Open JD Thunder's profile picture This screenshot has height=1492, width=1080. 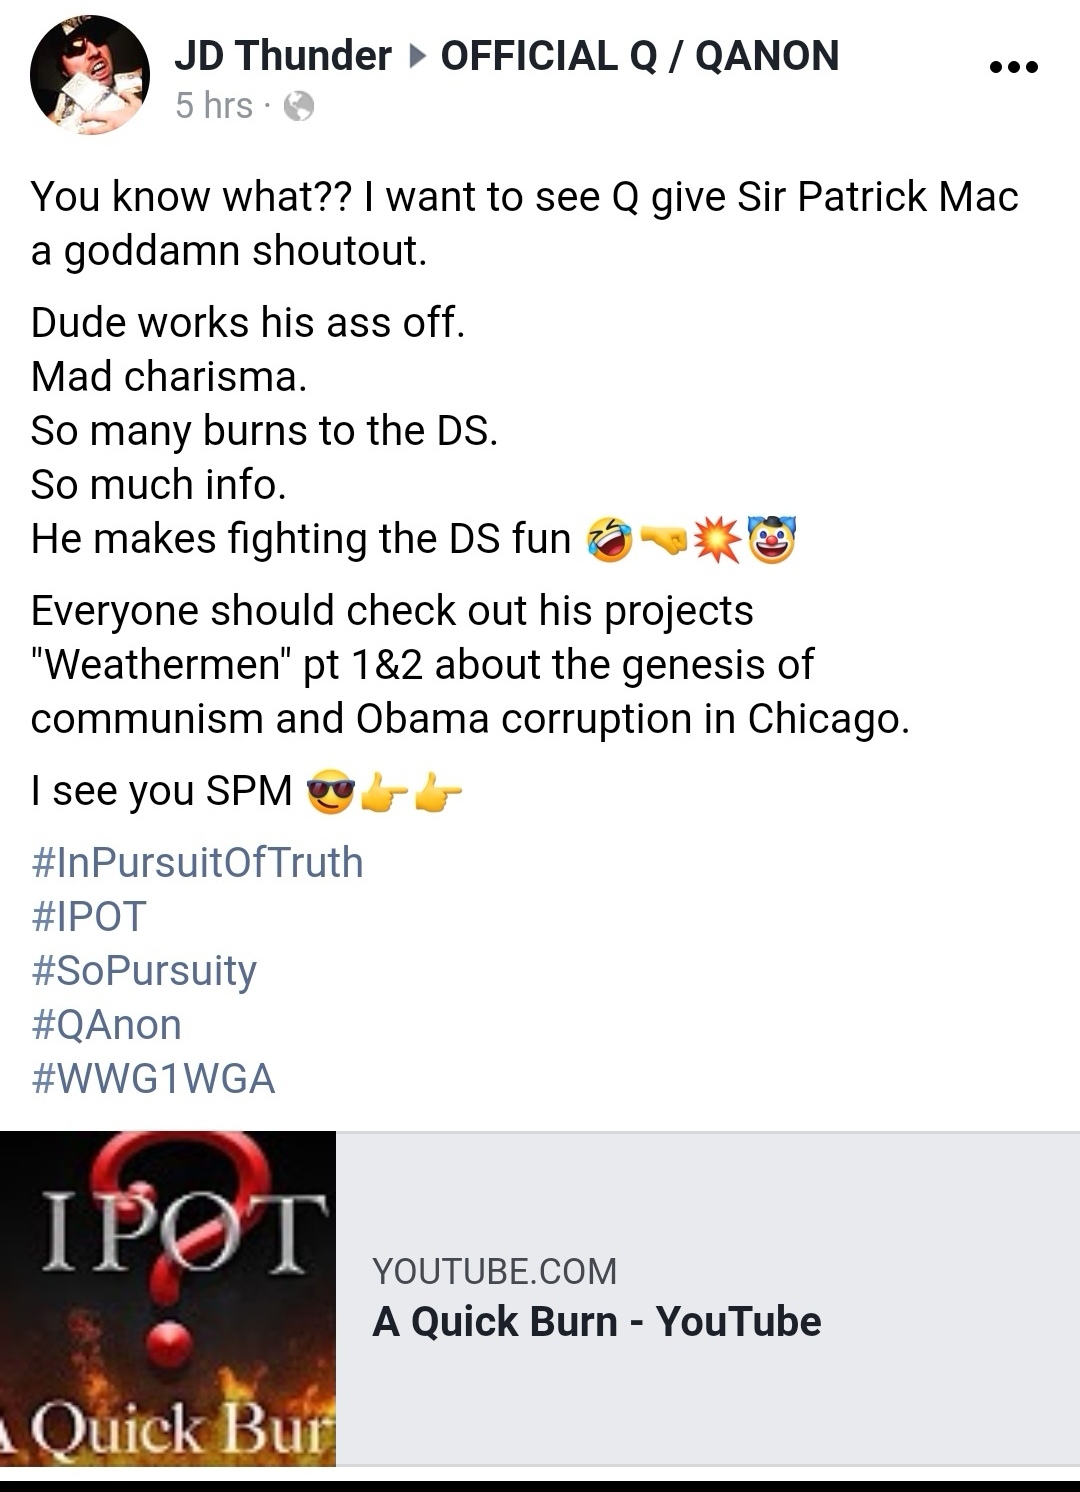pyautogui.click(x=90, y=75)
